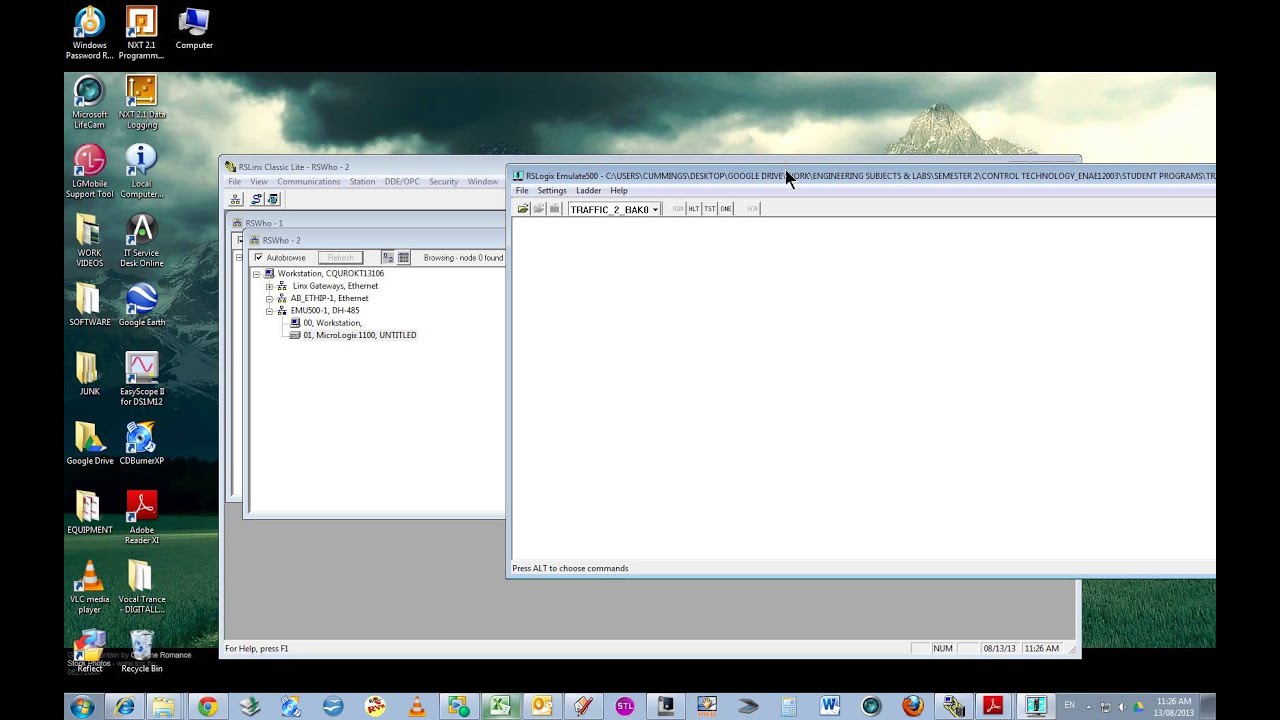Open EasyScope II for DS1M12 icon
Viewport: 1280px width, 720px height.
coord(141,379)
